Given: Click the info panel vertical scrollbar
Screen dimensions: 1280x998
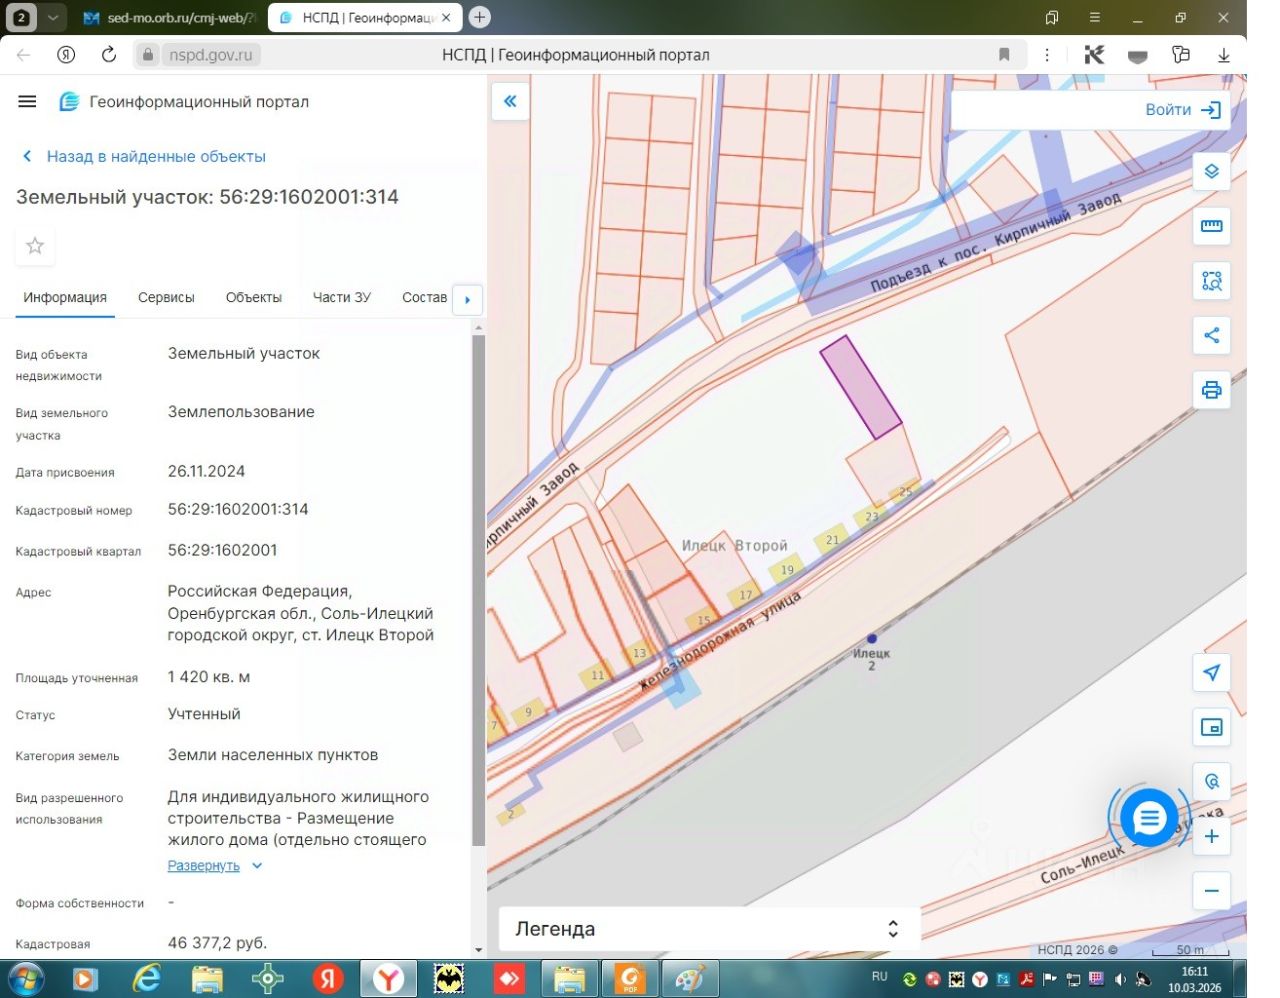Looking at the screenshot, I should coord(478,590).
